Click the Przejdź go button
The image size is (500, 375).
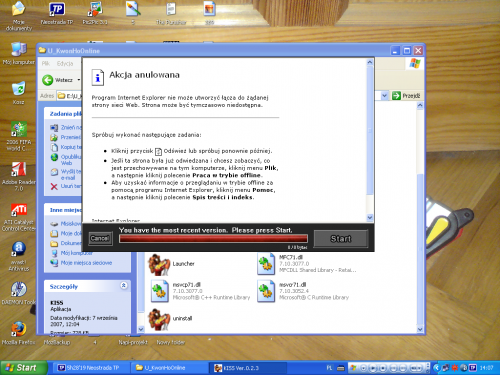[x=406, y=96]
